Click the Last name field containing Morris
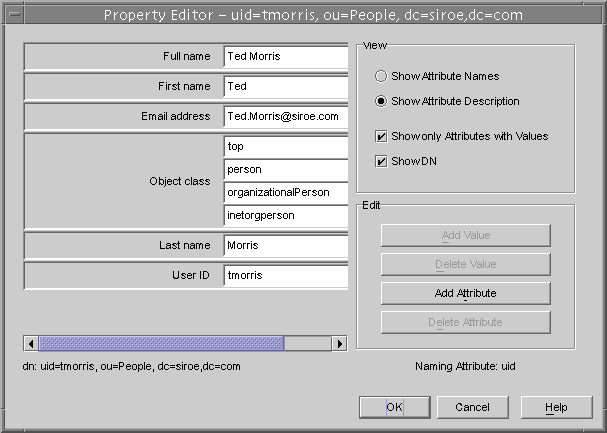The image size is (607, 433). tap(286, 245)
